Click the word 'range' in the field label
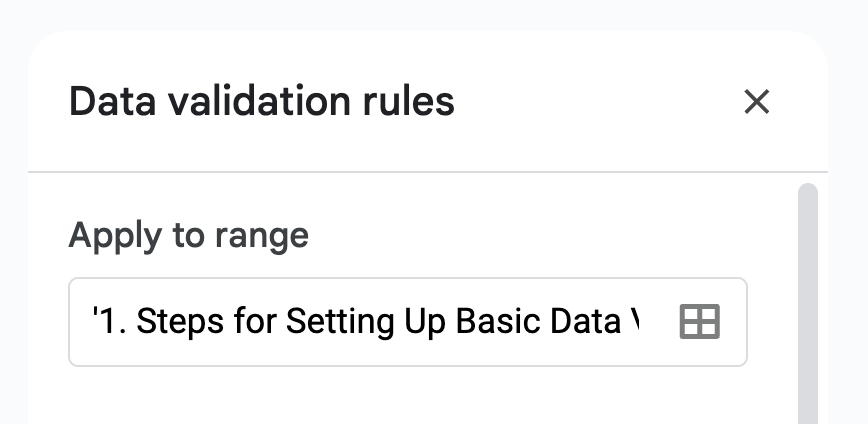 (x=262, y=236)
